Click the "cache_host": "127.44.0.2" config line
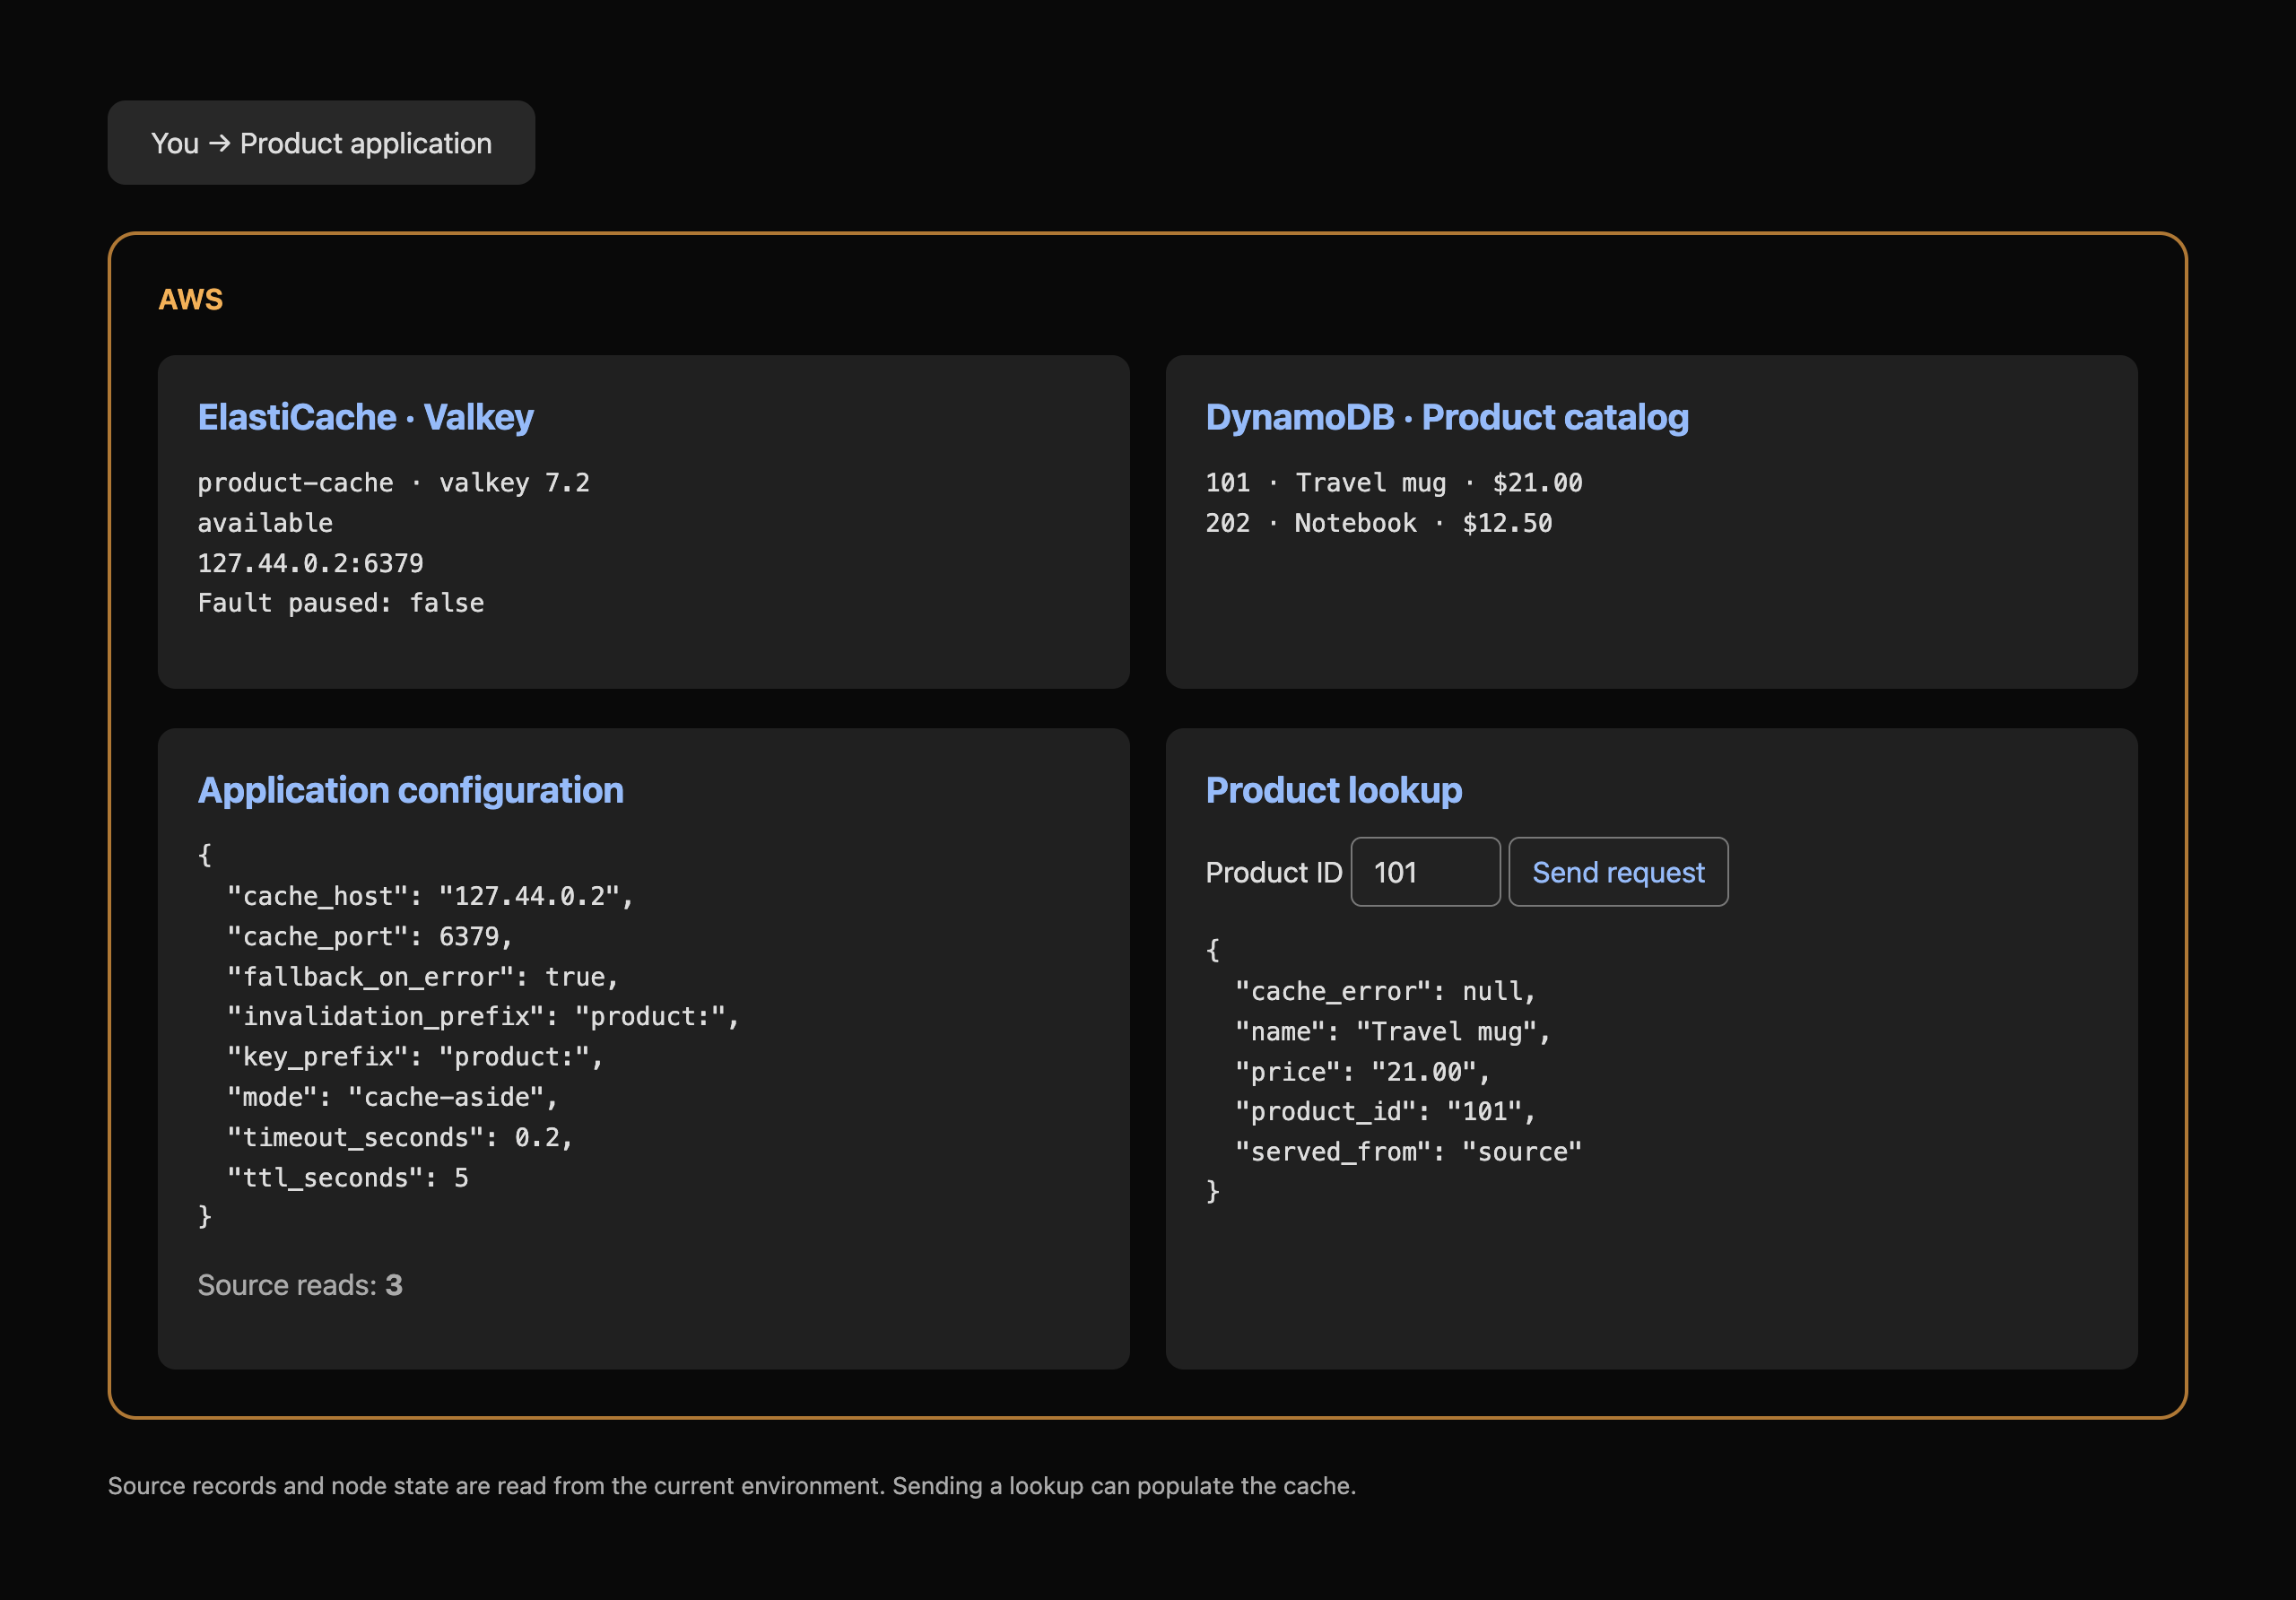This screenshot has height=1600, width=2296. point(430,896)
